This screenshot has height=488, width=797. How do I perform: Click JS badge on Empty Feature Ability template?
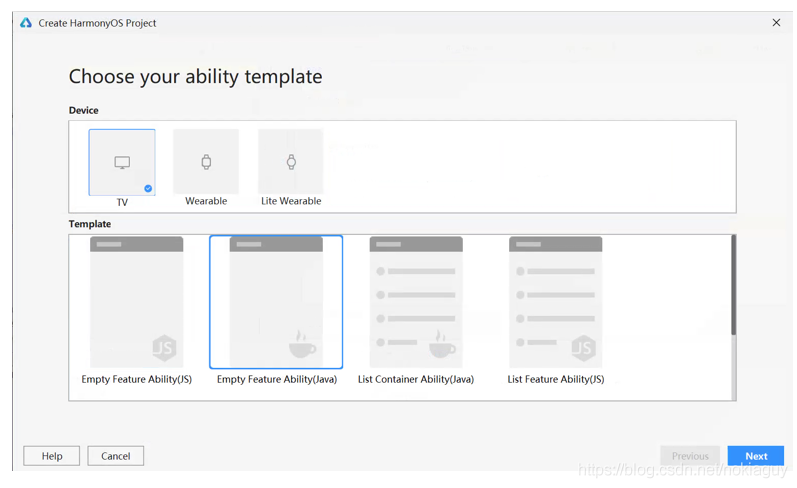click(164, 348)
